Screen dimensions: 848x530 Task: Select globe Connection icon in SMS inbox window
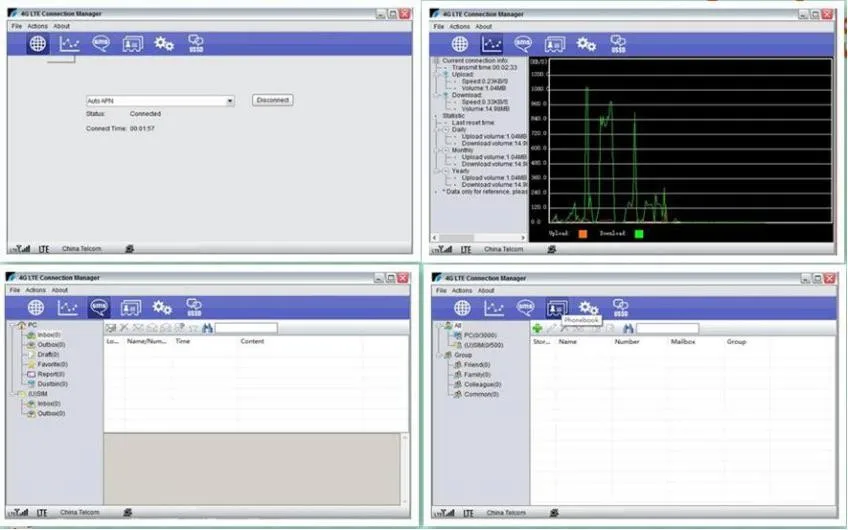click(36, 307)
